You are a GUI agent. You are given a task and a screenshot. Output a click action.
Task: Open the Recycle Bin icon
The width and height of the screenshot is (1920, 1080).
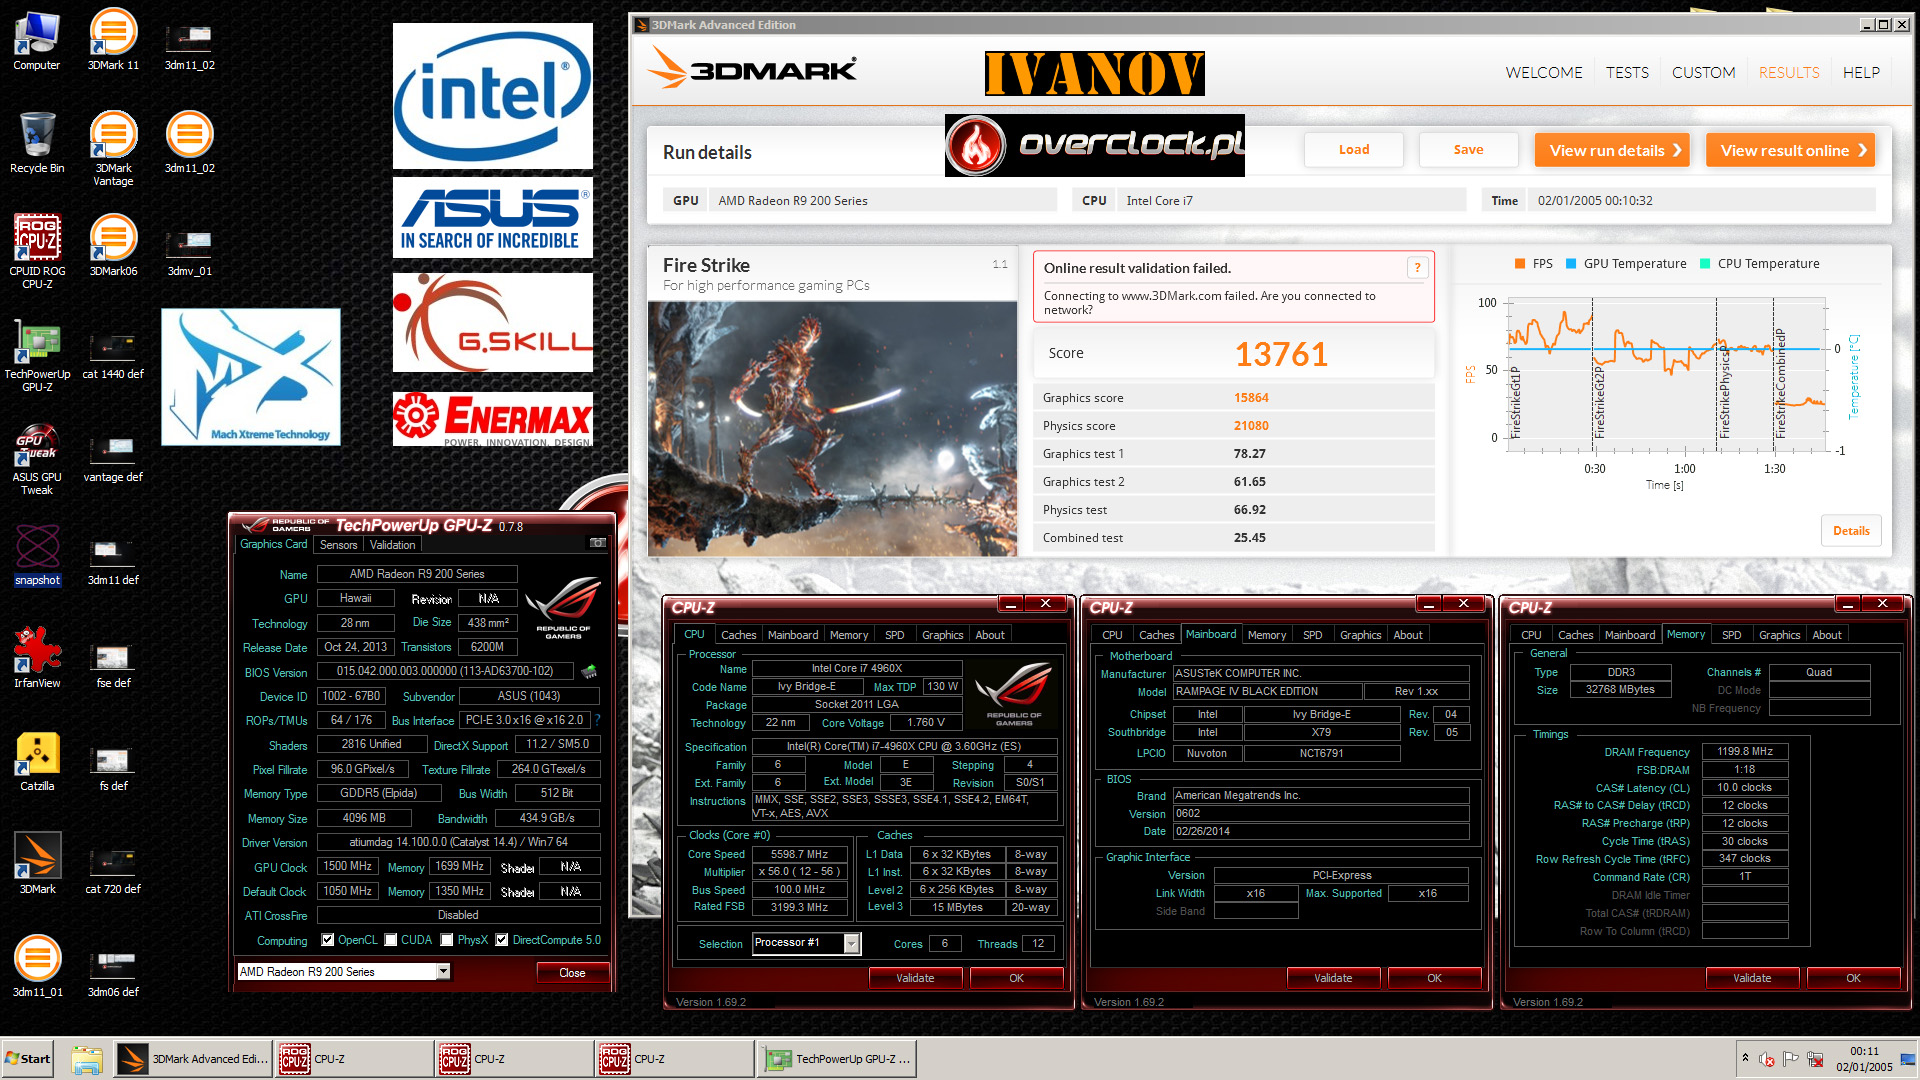tap(37, 143)
